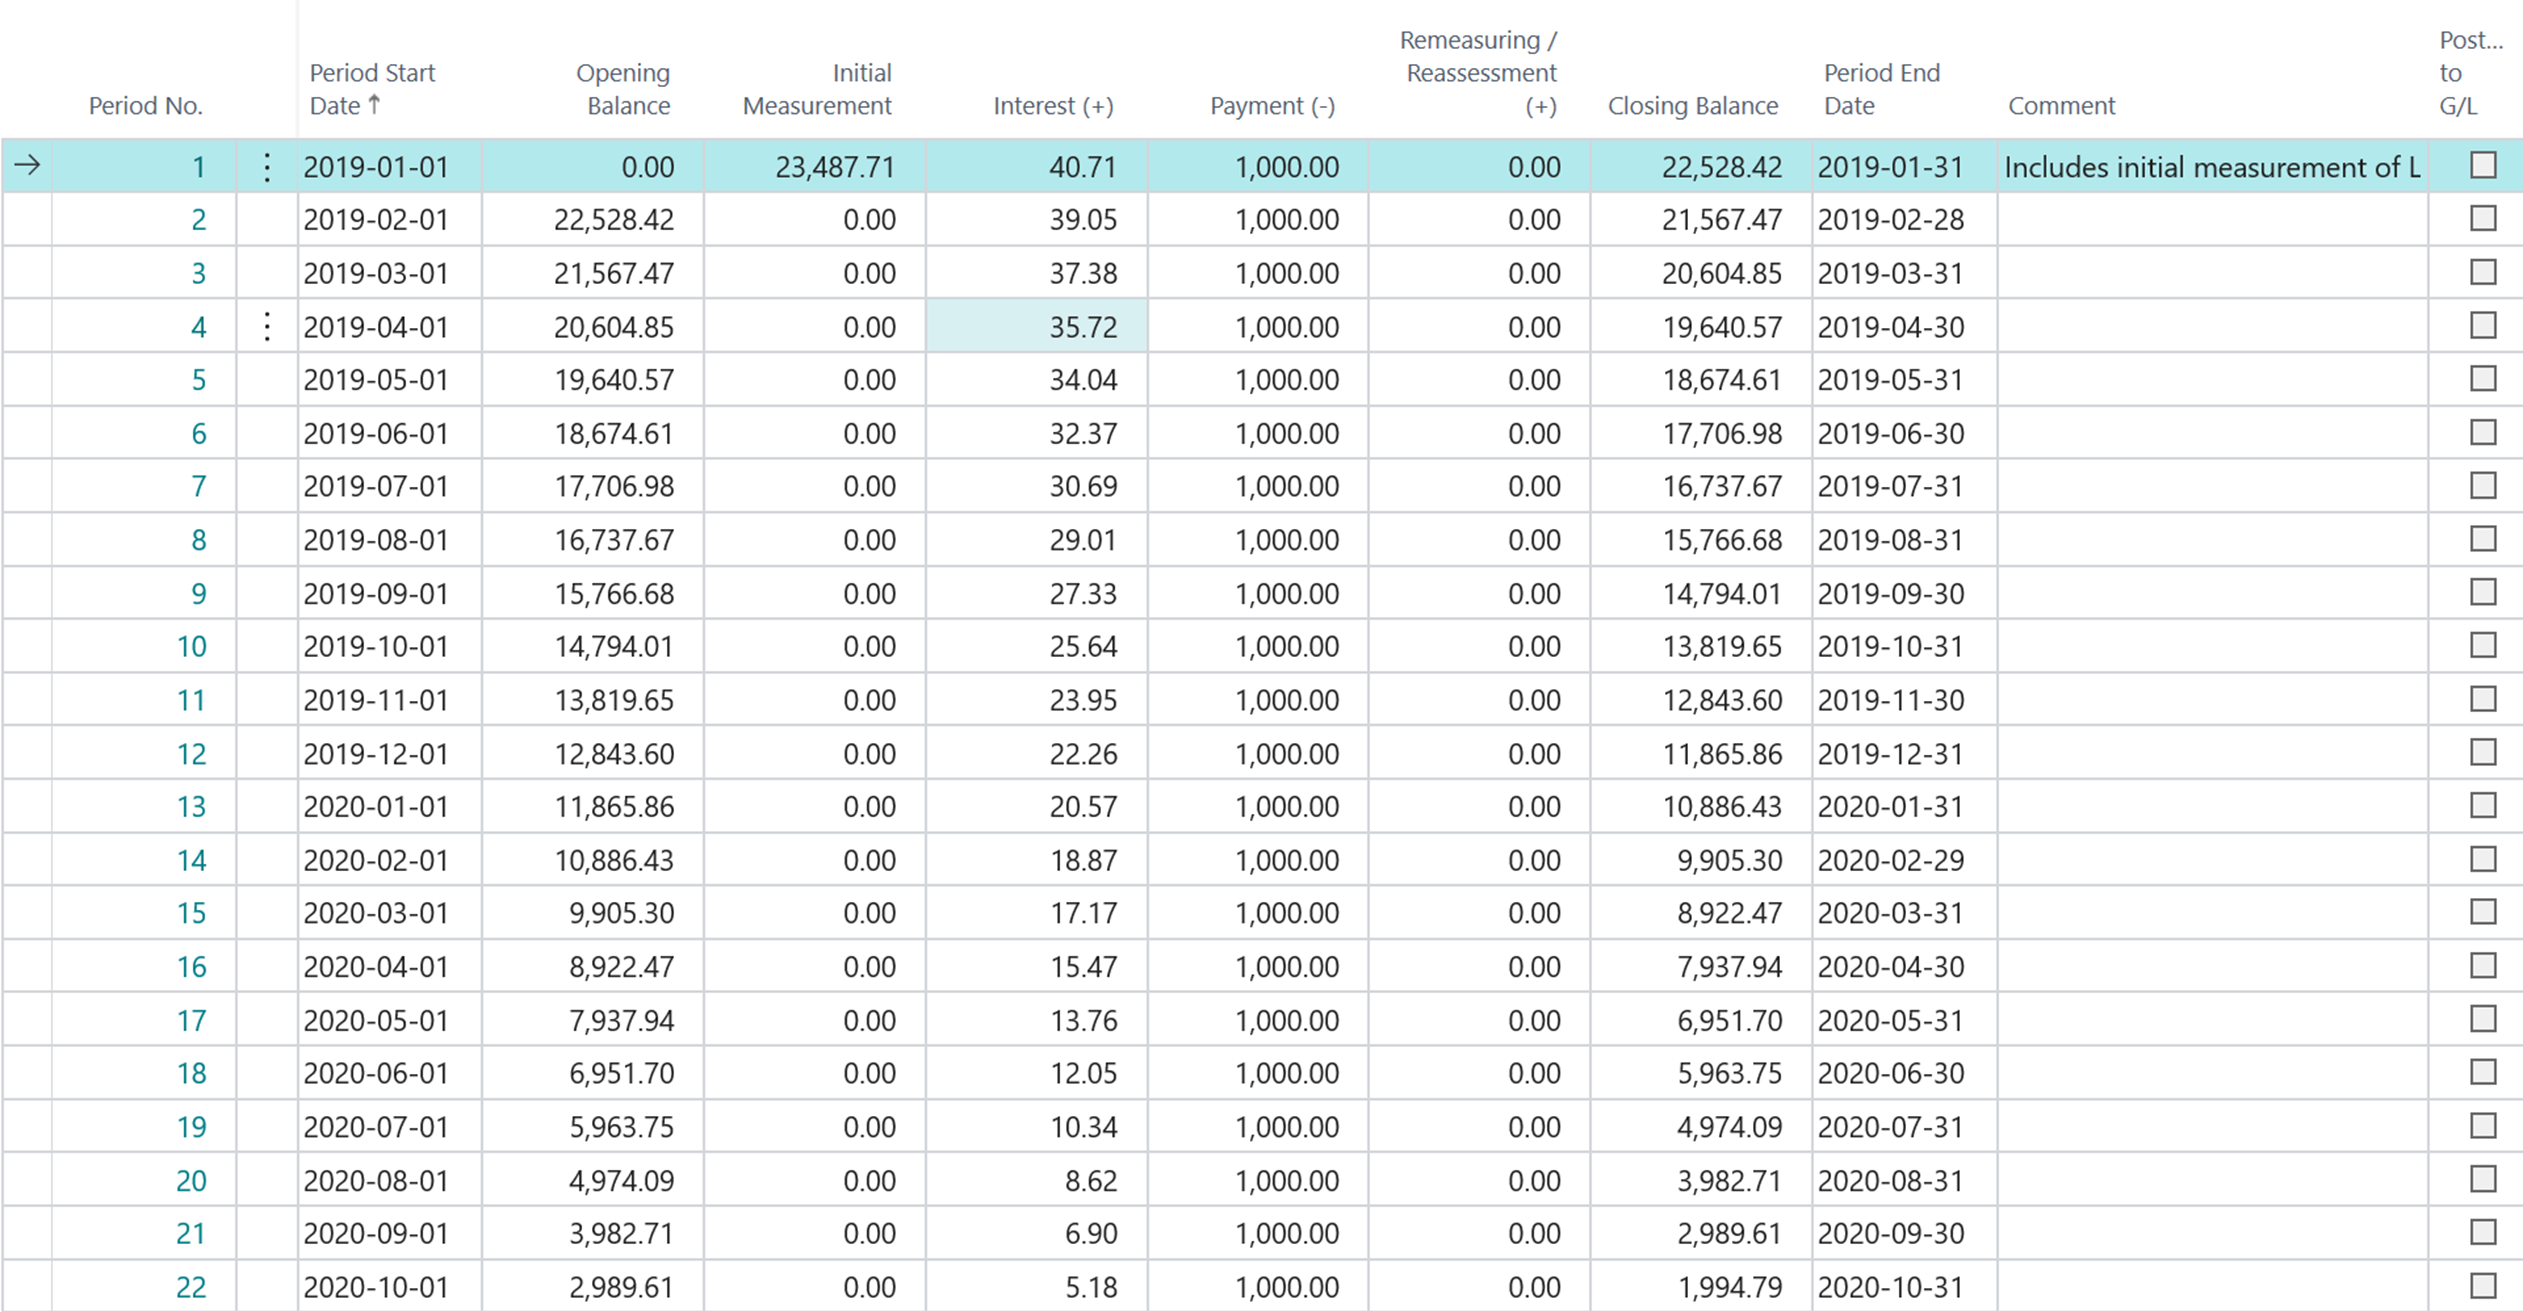Tick Post to G/L checkbox for period 1
This screenshot has height=1312, width=2523.
click(2483, 165)
